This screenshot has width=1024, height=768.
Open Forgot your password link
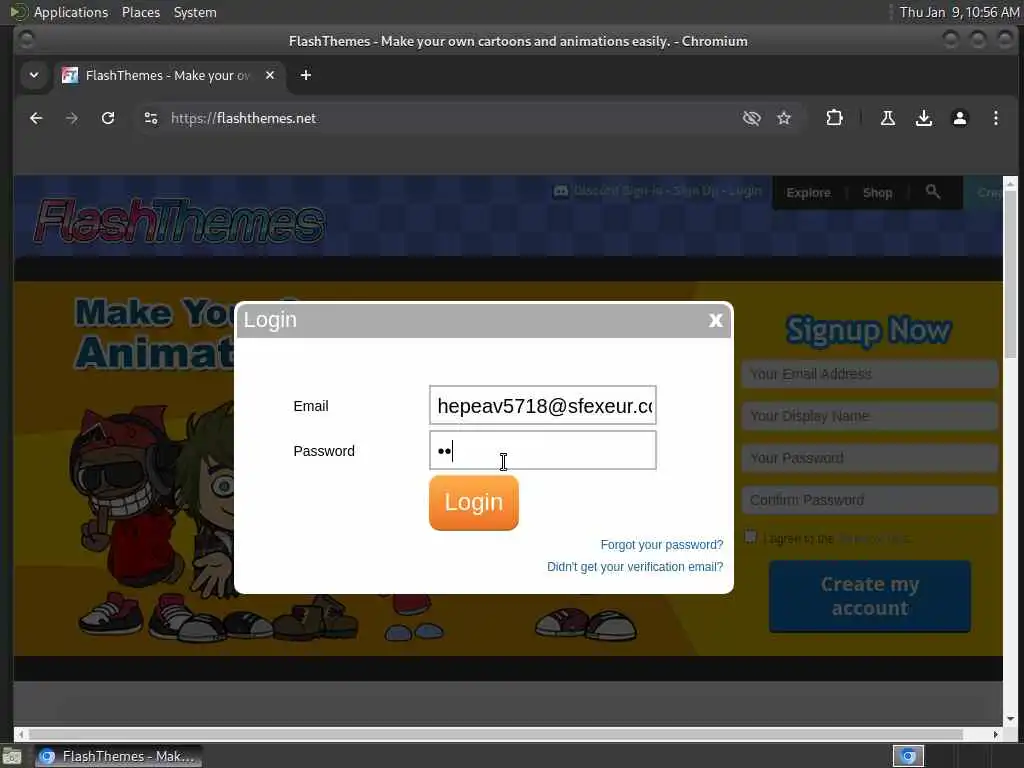[662, 545]
